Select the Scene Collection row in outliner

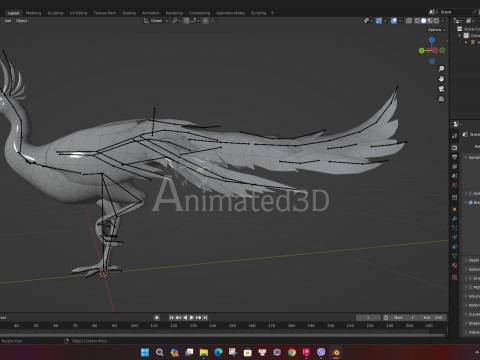(x=469, y=29)
